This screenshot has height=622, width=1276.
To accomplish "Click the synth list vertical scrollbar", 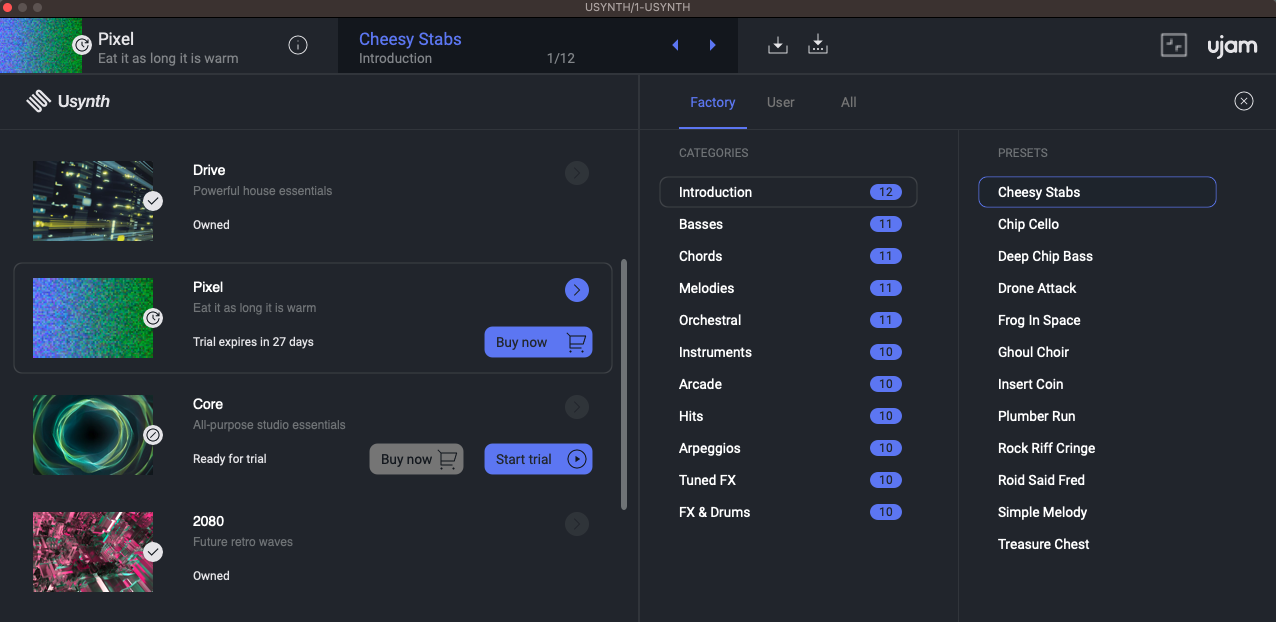I will pyautogui.click(x=625, y=385).
